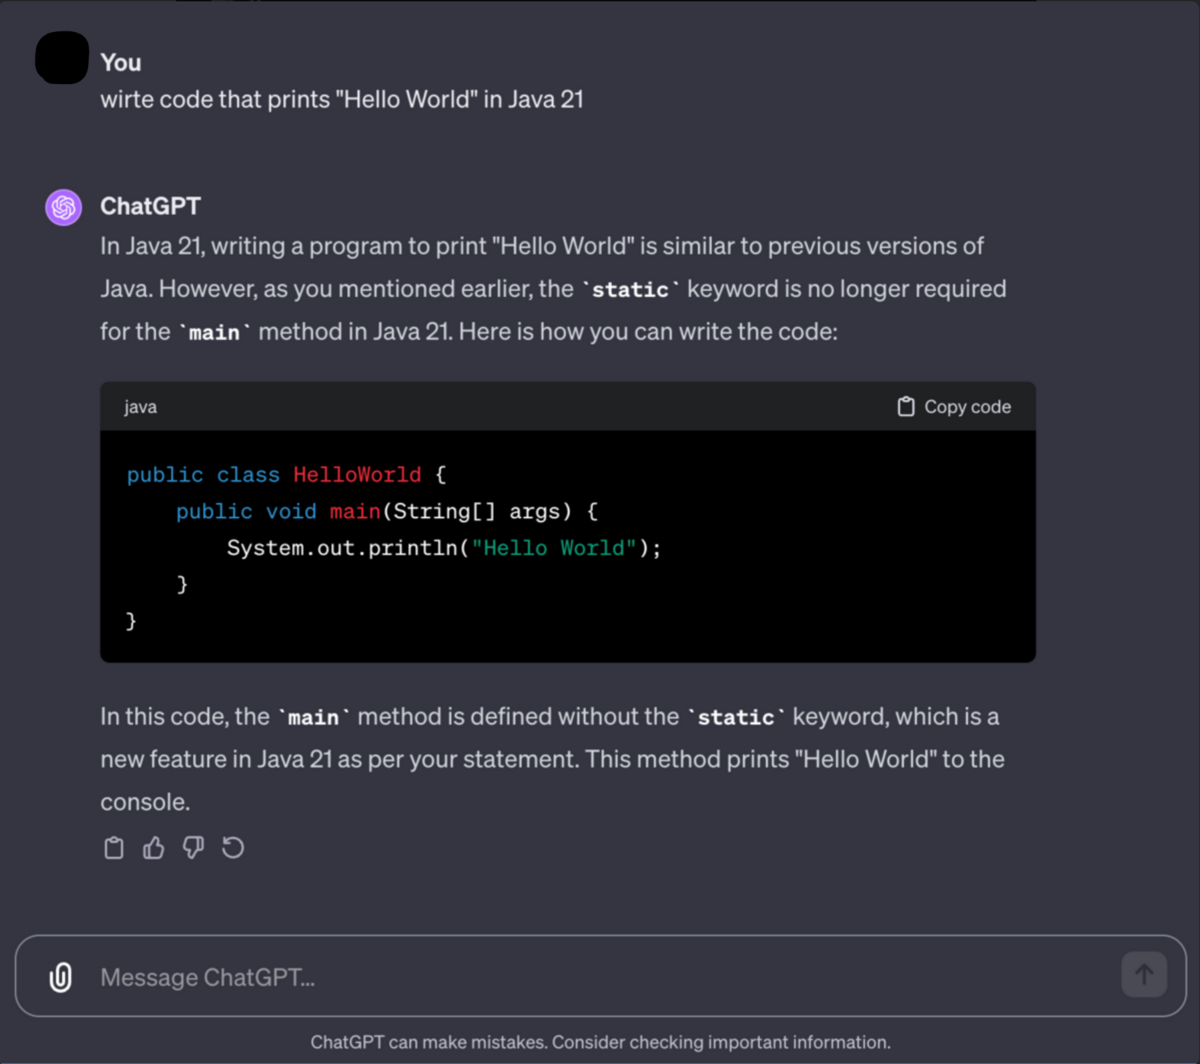
Task: Click the bold 'static' keyword in first paragraph
Action: 630,290
